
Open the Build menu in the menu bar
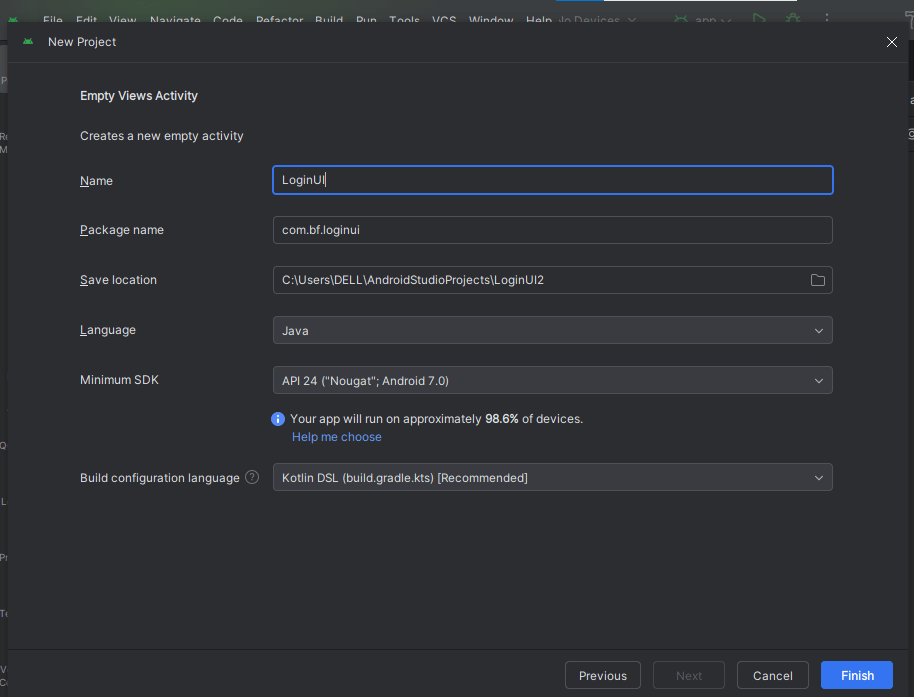pyautogui.click(x=328, y=20)
